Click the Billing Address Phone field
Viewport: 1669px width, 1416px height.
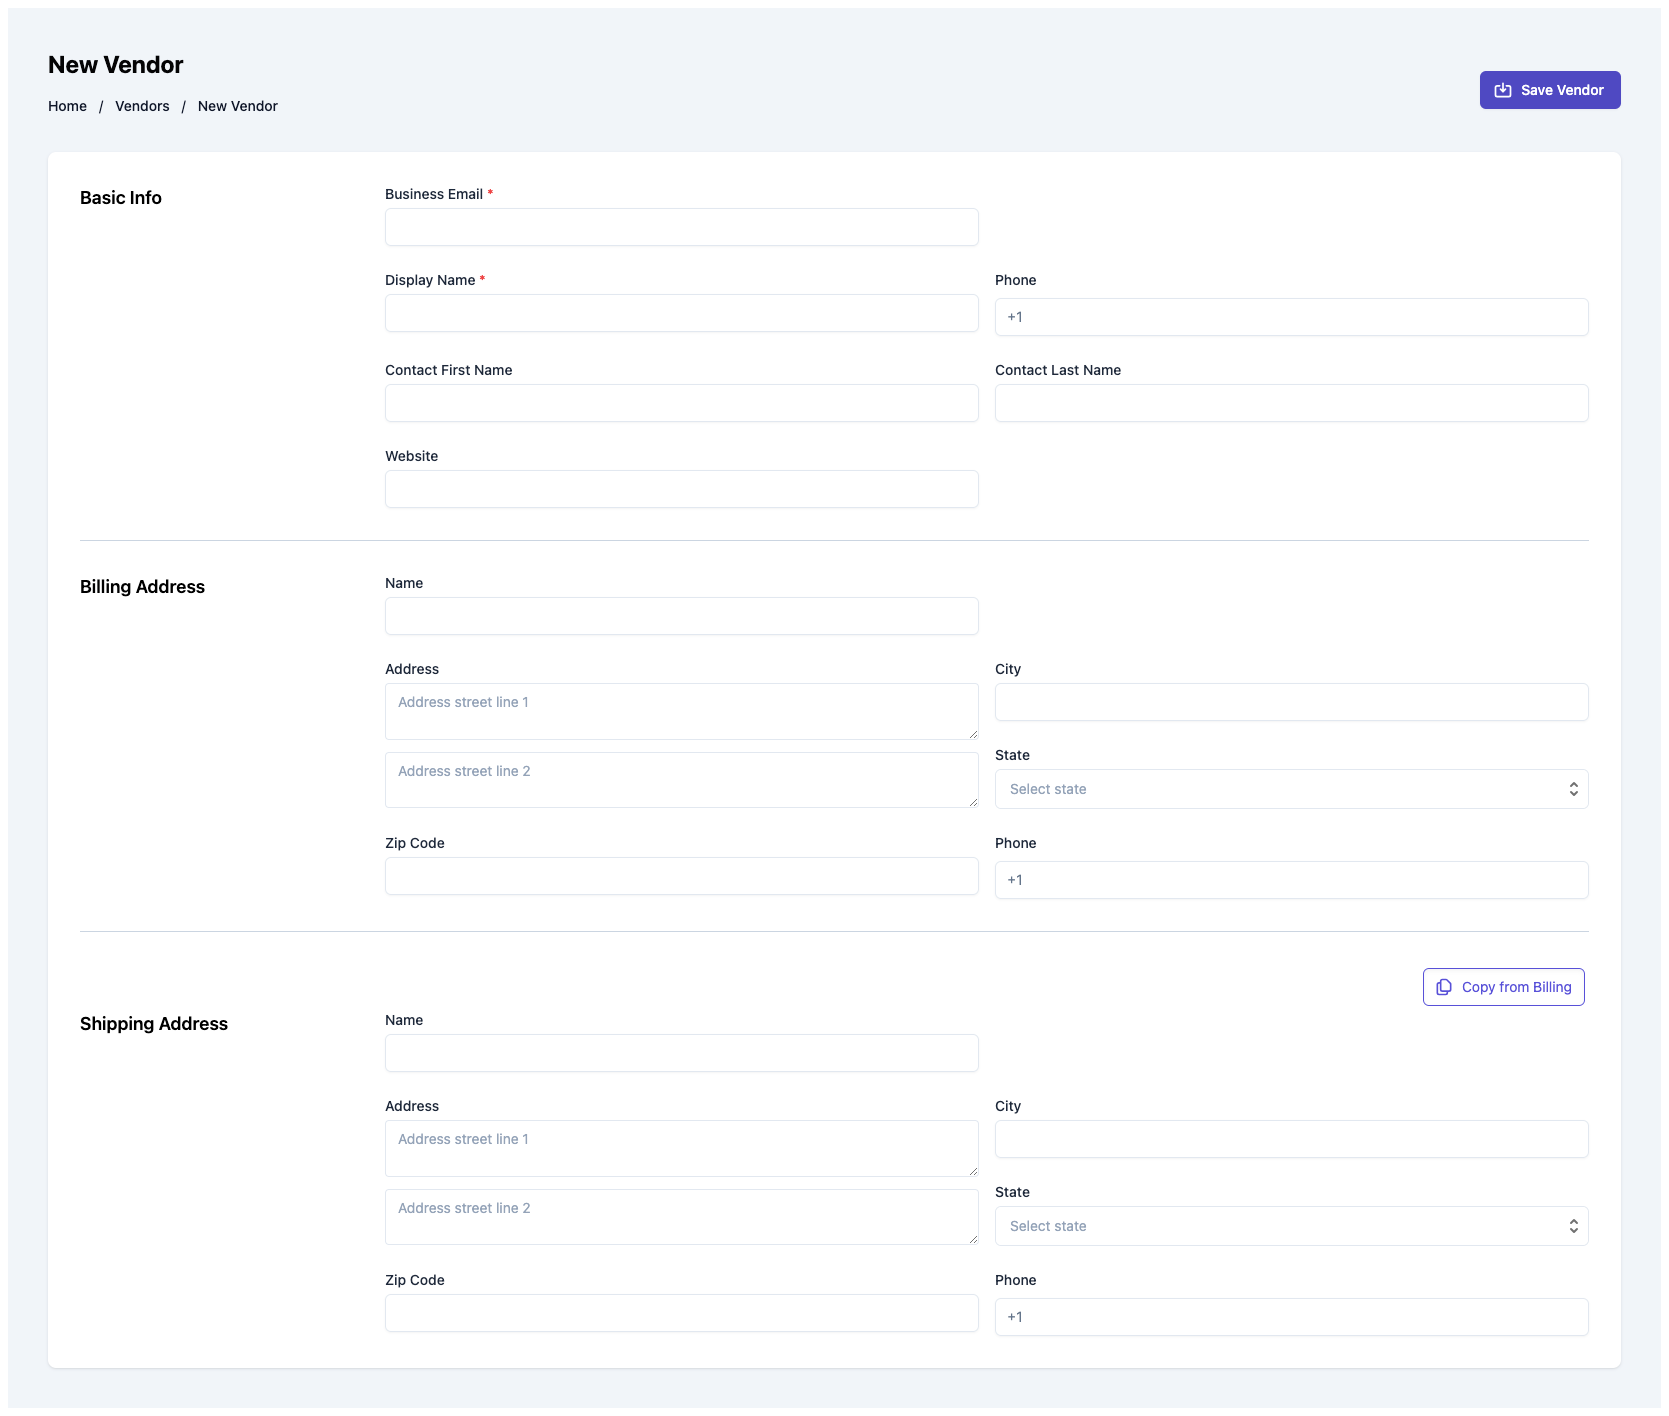pos(1291,880)
